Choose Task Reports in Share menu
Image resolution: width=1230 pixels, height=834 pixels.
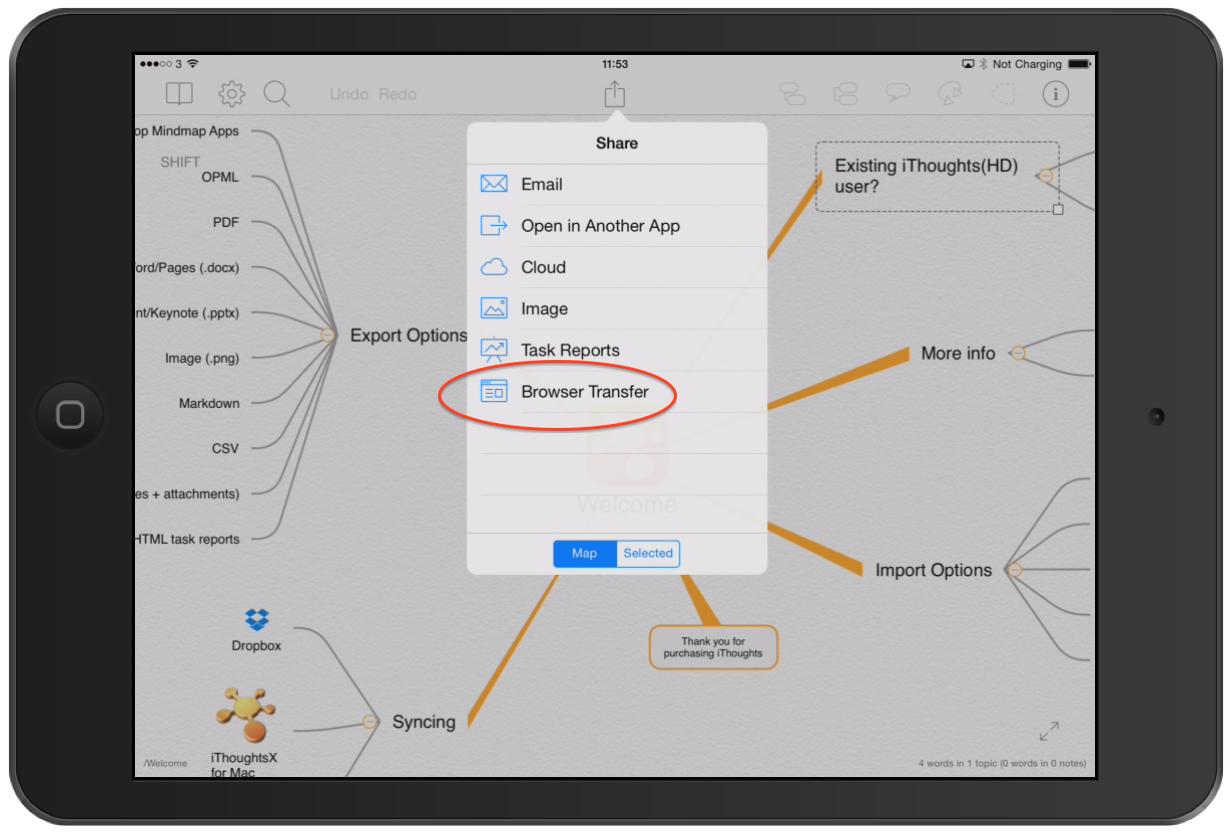click(617, 350)
